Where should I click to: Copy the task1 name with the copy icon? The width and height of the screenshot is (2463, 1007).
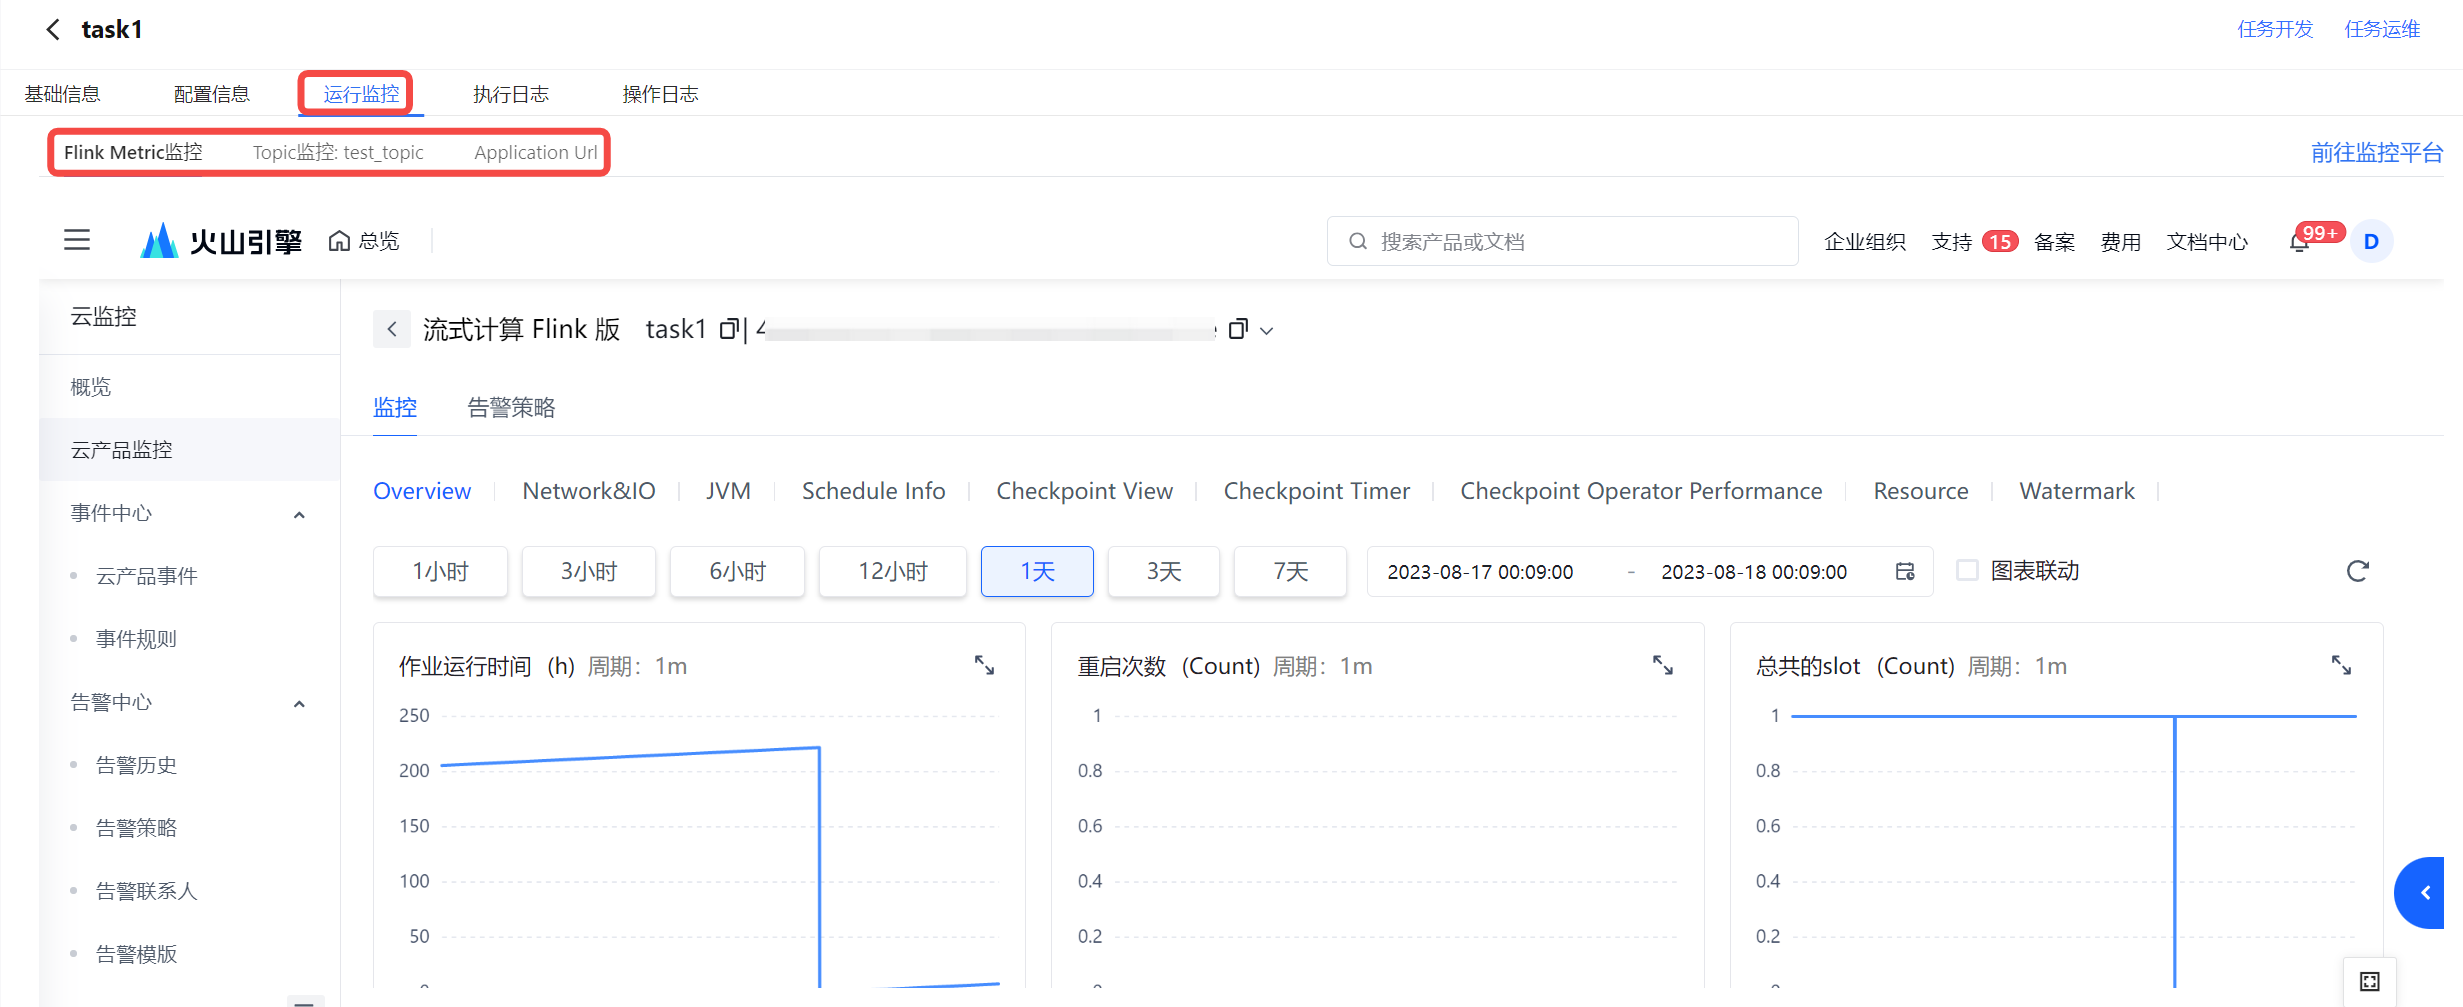point(729,329)
